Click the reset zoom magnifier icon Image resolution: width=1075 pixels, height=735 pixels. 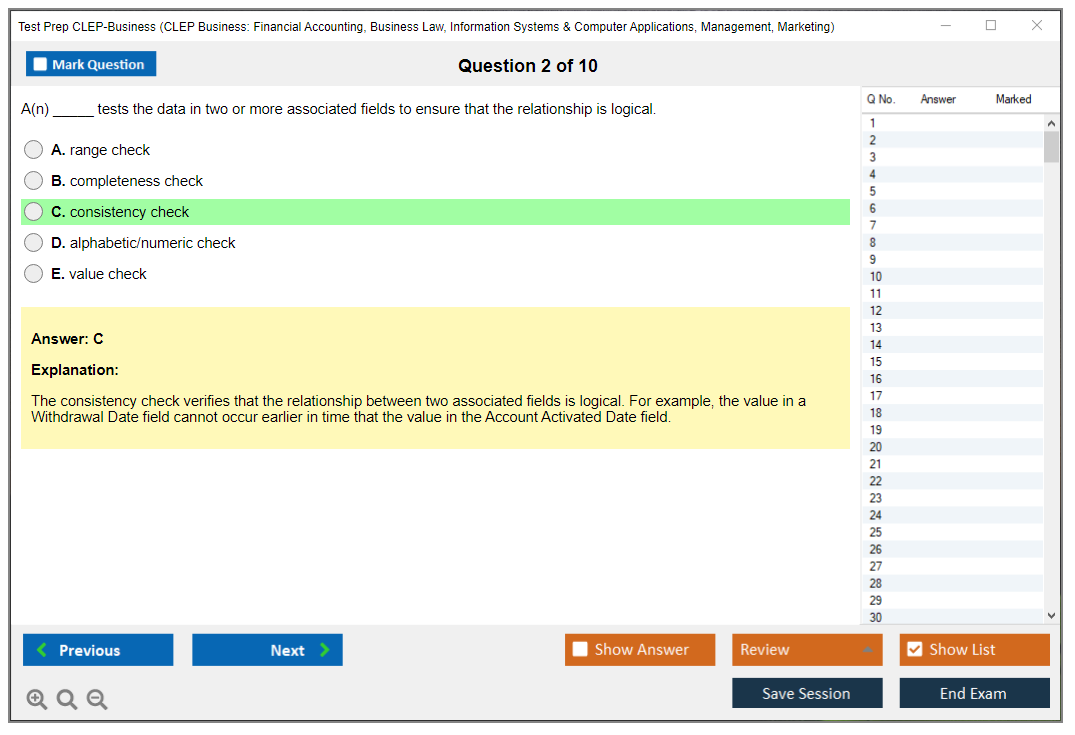click(x=67, y=700)
